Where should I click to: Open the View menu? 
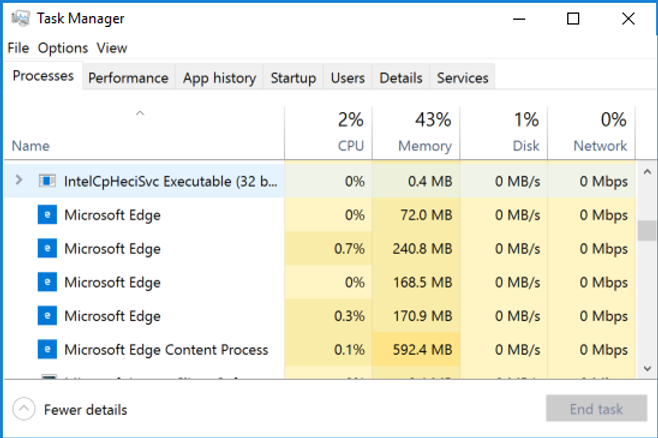pos(112,48)
